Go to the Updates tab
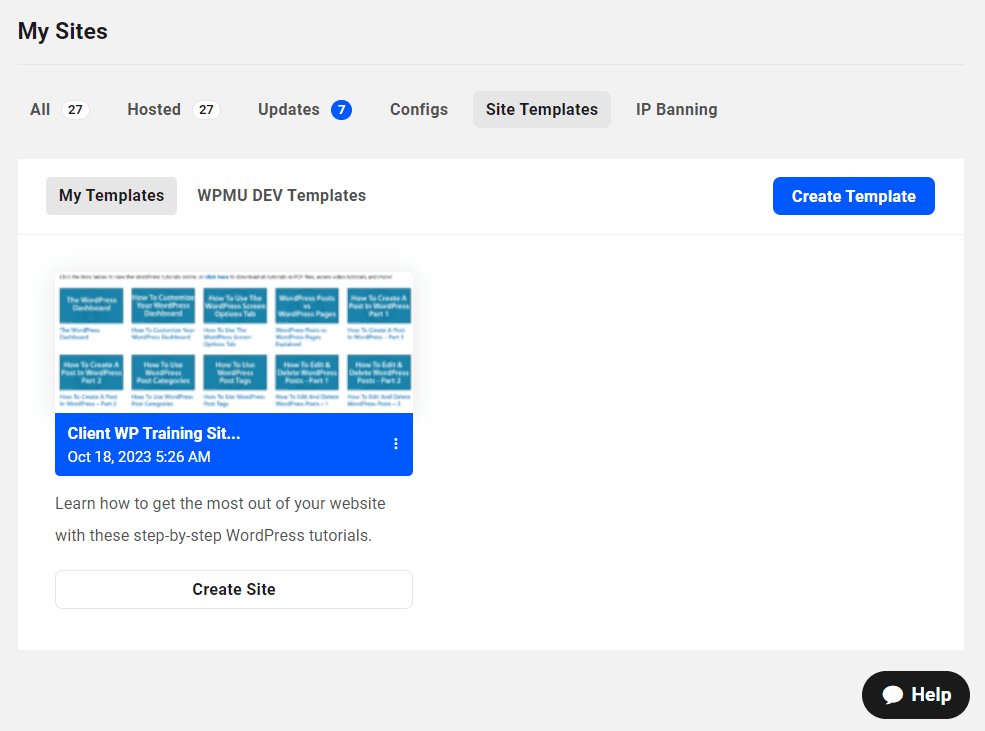The width and height of the screenshot is (985, 731). [x=288, y=110]
